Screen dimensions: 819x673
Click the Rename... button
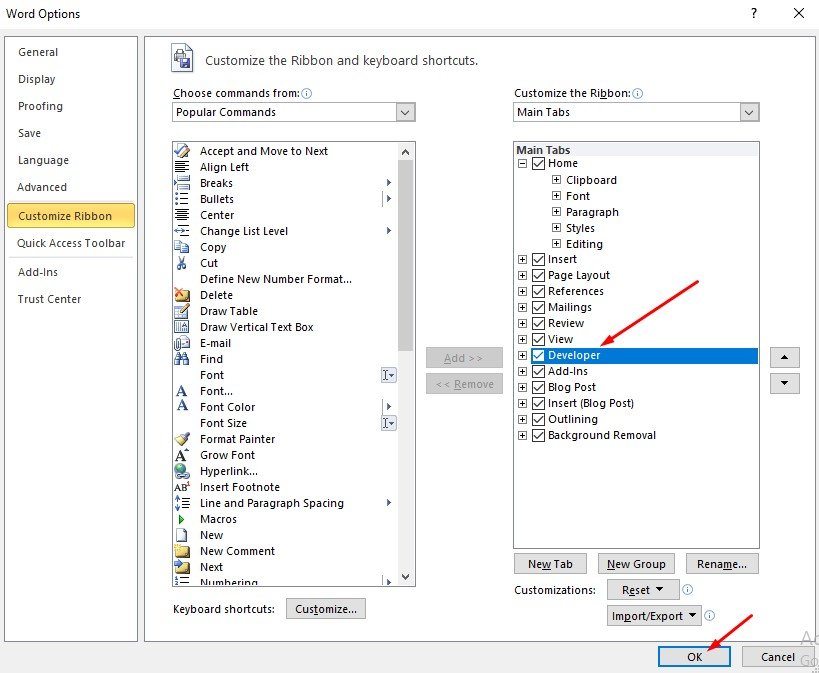click(722, 564)
